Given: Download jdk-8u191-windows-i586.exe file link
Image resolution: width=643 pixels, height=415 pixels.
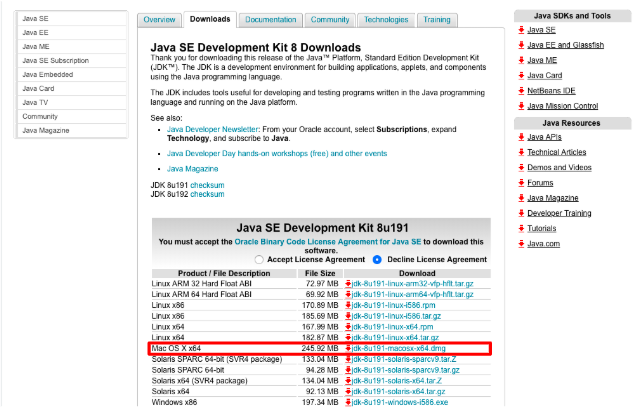Looking at the screenshot, I should tap(400, 402).
